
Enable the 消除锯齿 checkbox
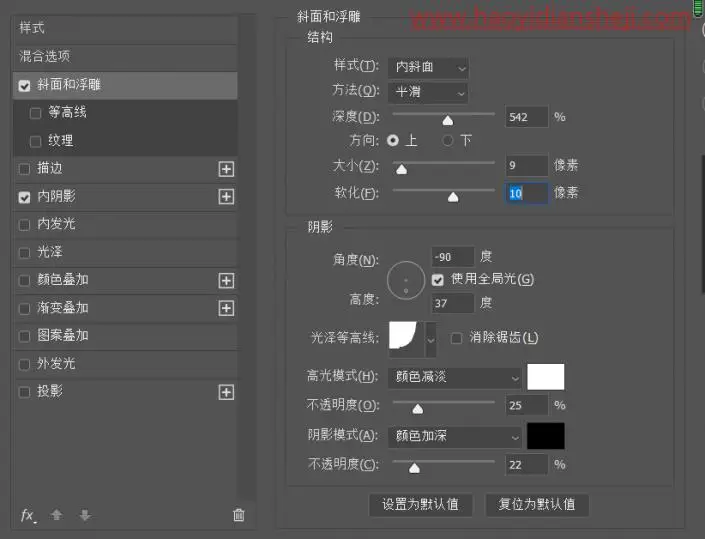(x=456, y=338)
